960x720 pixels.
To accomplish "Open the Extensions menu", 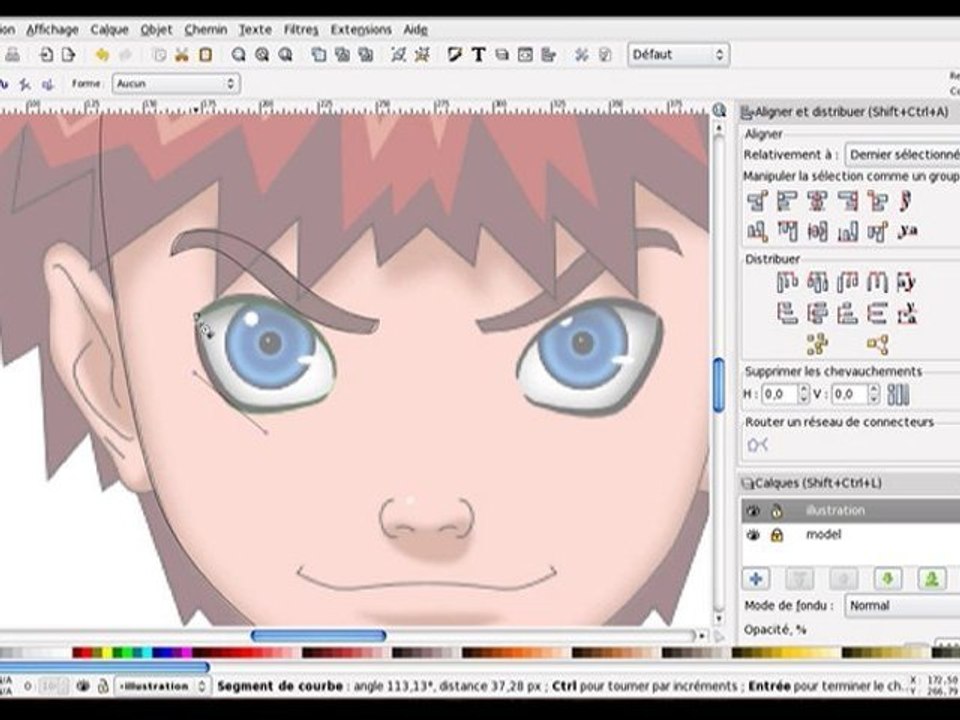I will click(x=361, y=29).
